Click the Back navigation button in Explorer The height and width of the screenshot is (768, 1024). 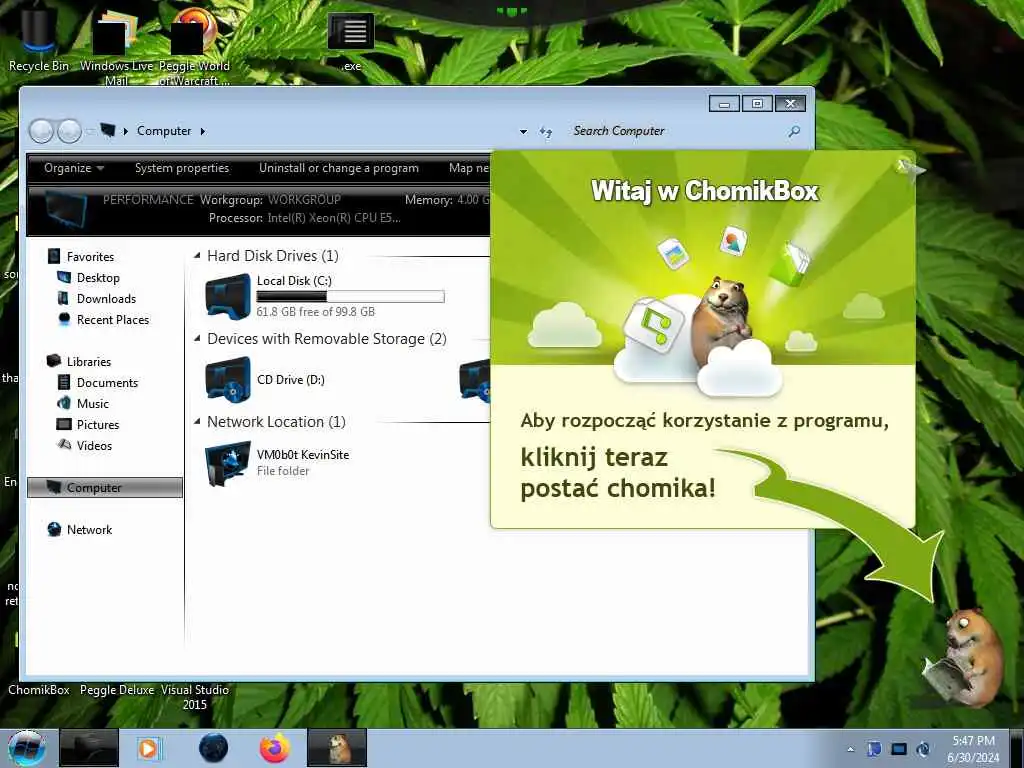pyautogui.click(x=41, y=131)
